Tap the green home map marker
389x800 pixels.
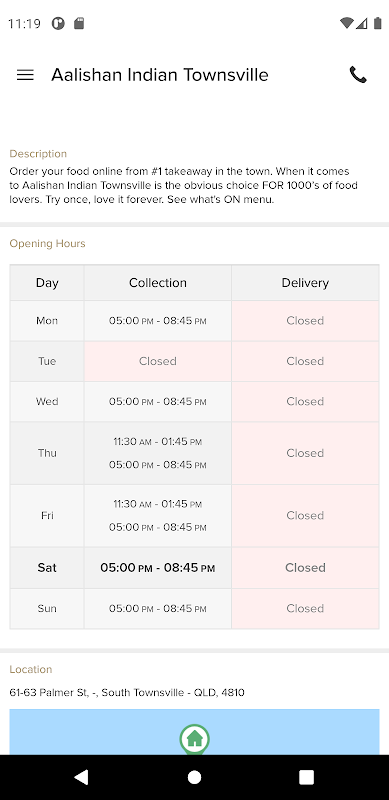pos(194,739)
